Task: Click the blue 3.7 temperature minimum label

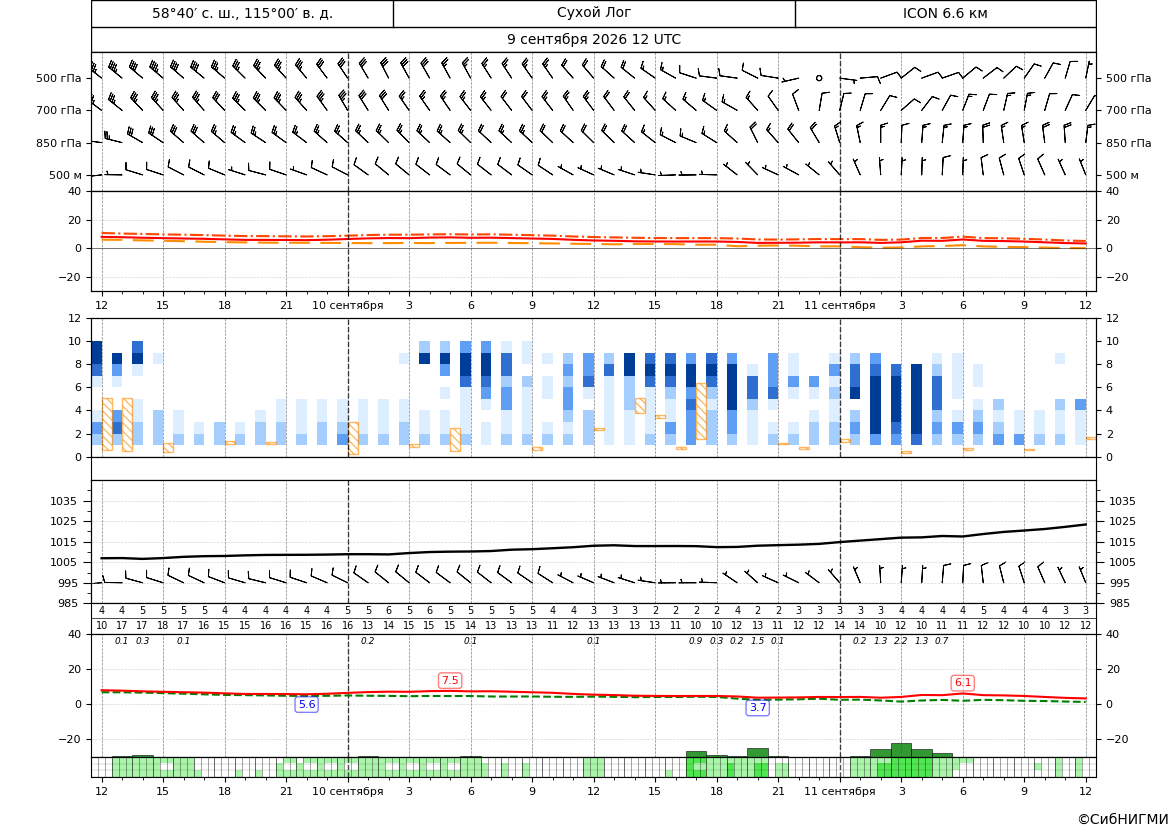Action: click(x=758, y=708)
